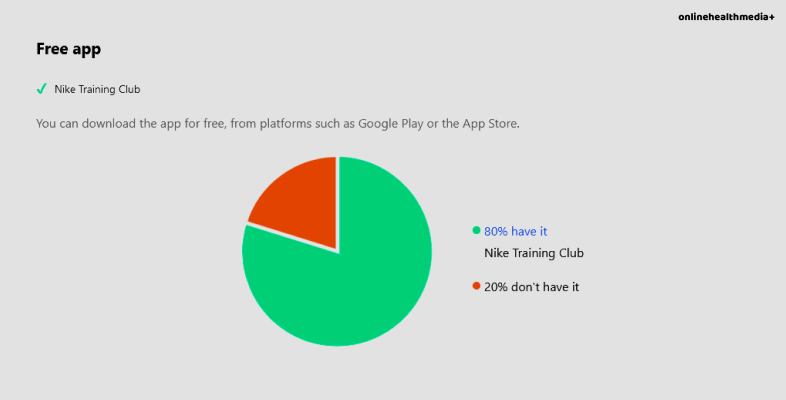The height and width of the screenshot is (400, 786).
Task: Click the plus sign in the logo
Action: 772,17
